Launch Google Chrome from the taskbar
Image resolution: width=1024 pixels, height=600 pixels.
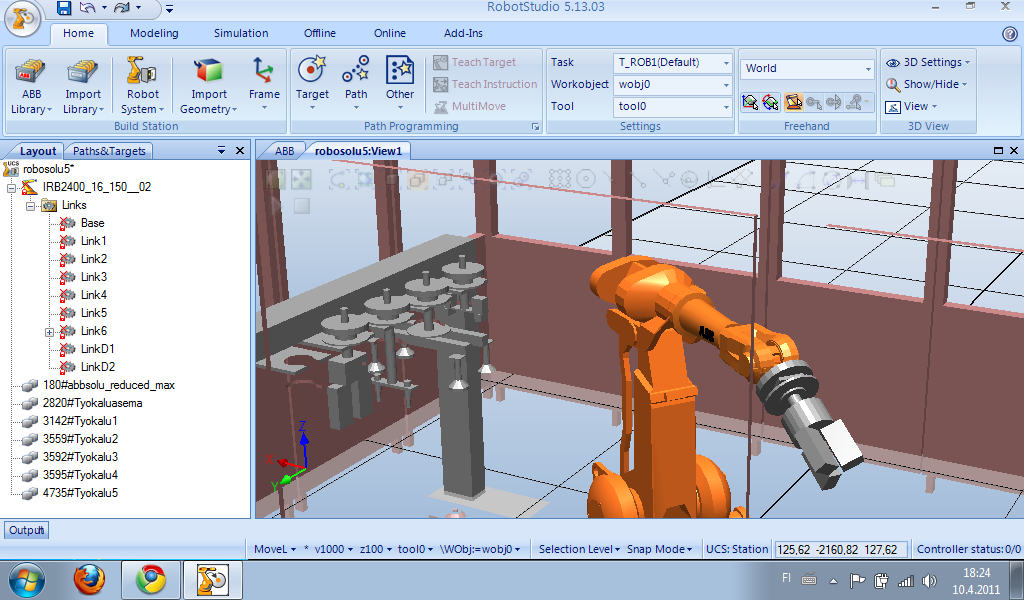[151, 580]
